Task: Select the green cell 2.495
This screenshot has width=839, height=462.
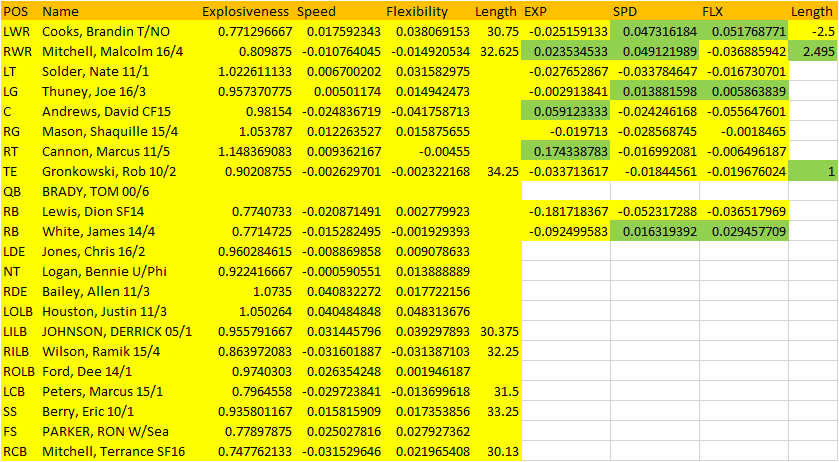Action: click(813, 51)
